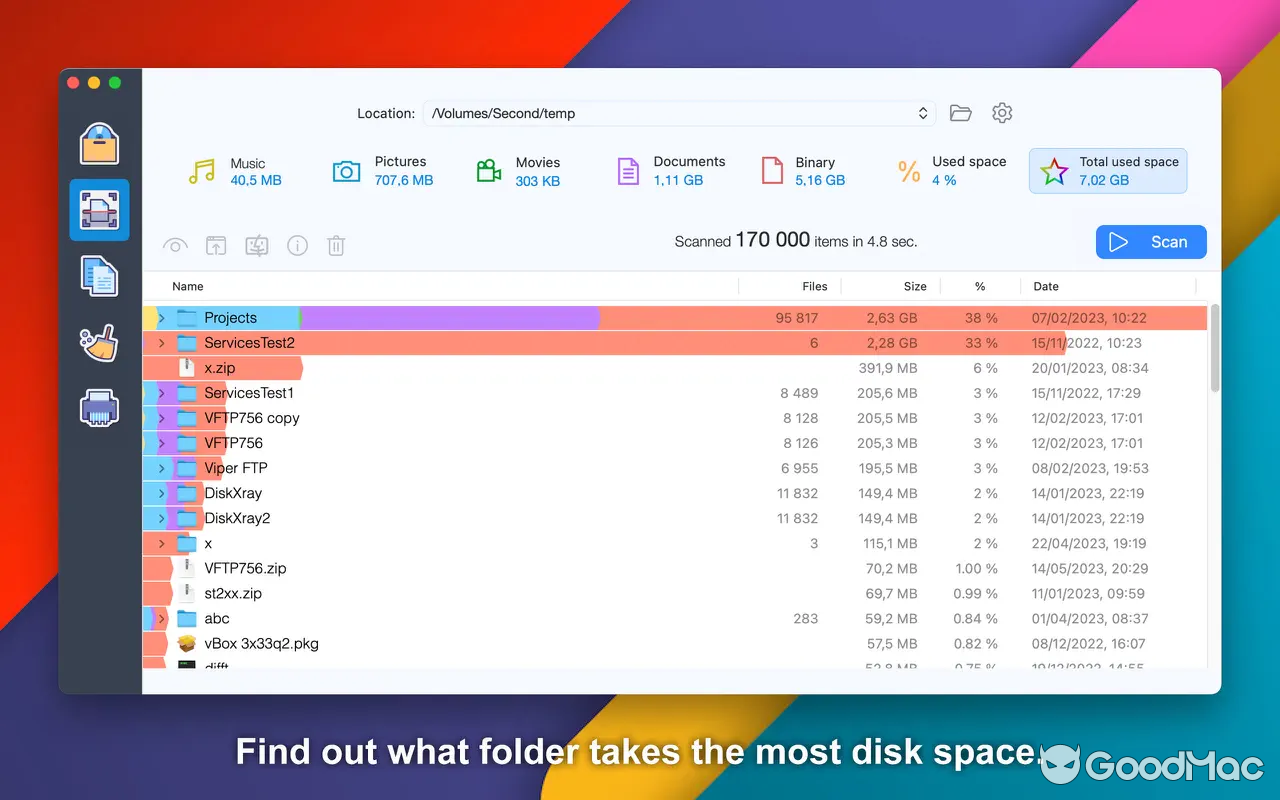Open item info via the info circle icon
This screenshot has height=800, width=1280.
click(297, 245)
